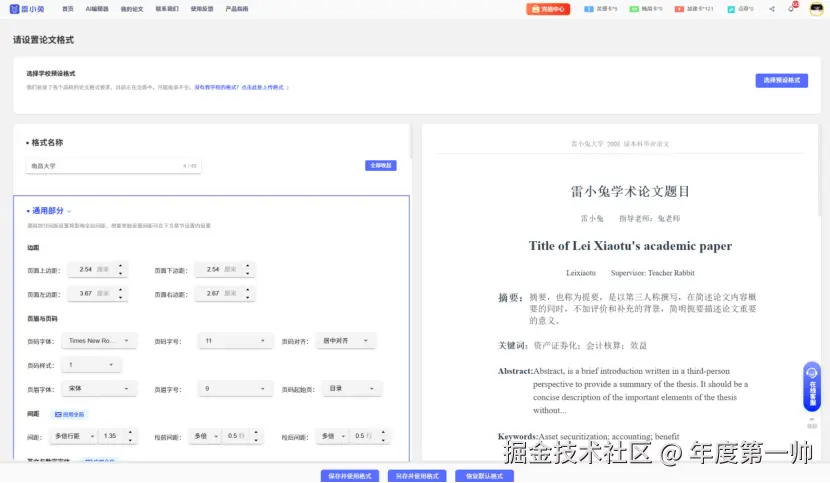Click the 应用全局 tag beside 间距
830x483 pixels.
tap(69, 415)
